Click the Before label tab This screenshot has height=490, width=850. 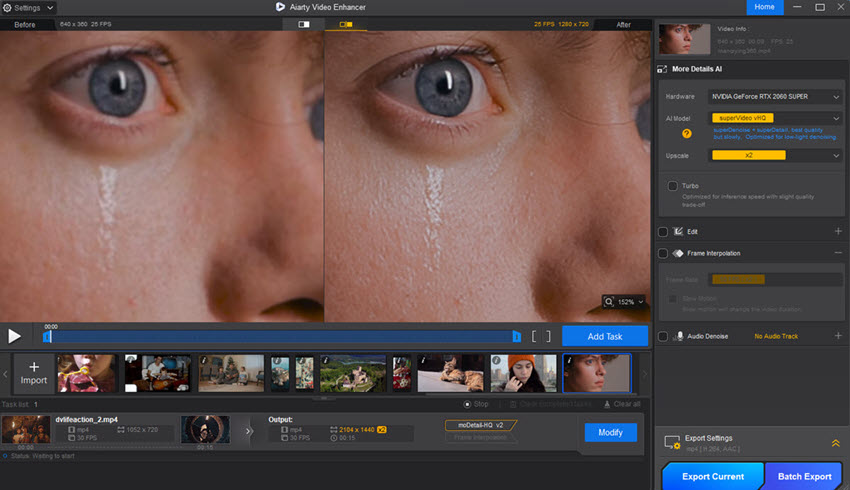[x=25, y=24]
